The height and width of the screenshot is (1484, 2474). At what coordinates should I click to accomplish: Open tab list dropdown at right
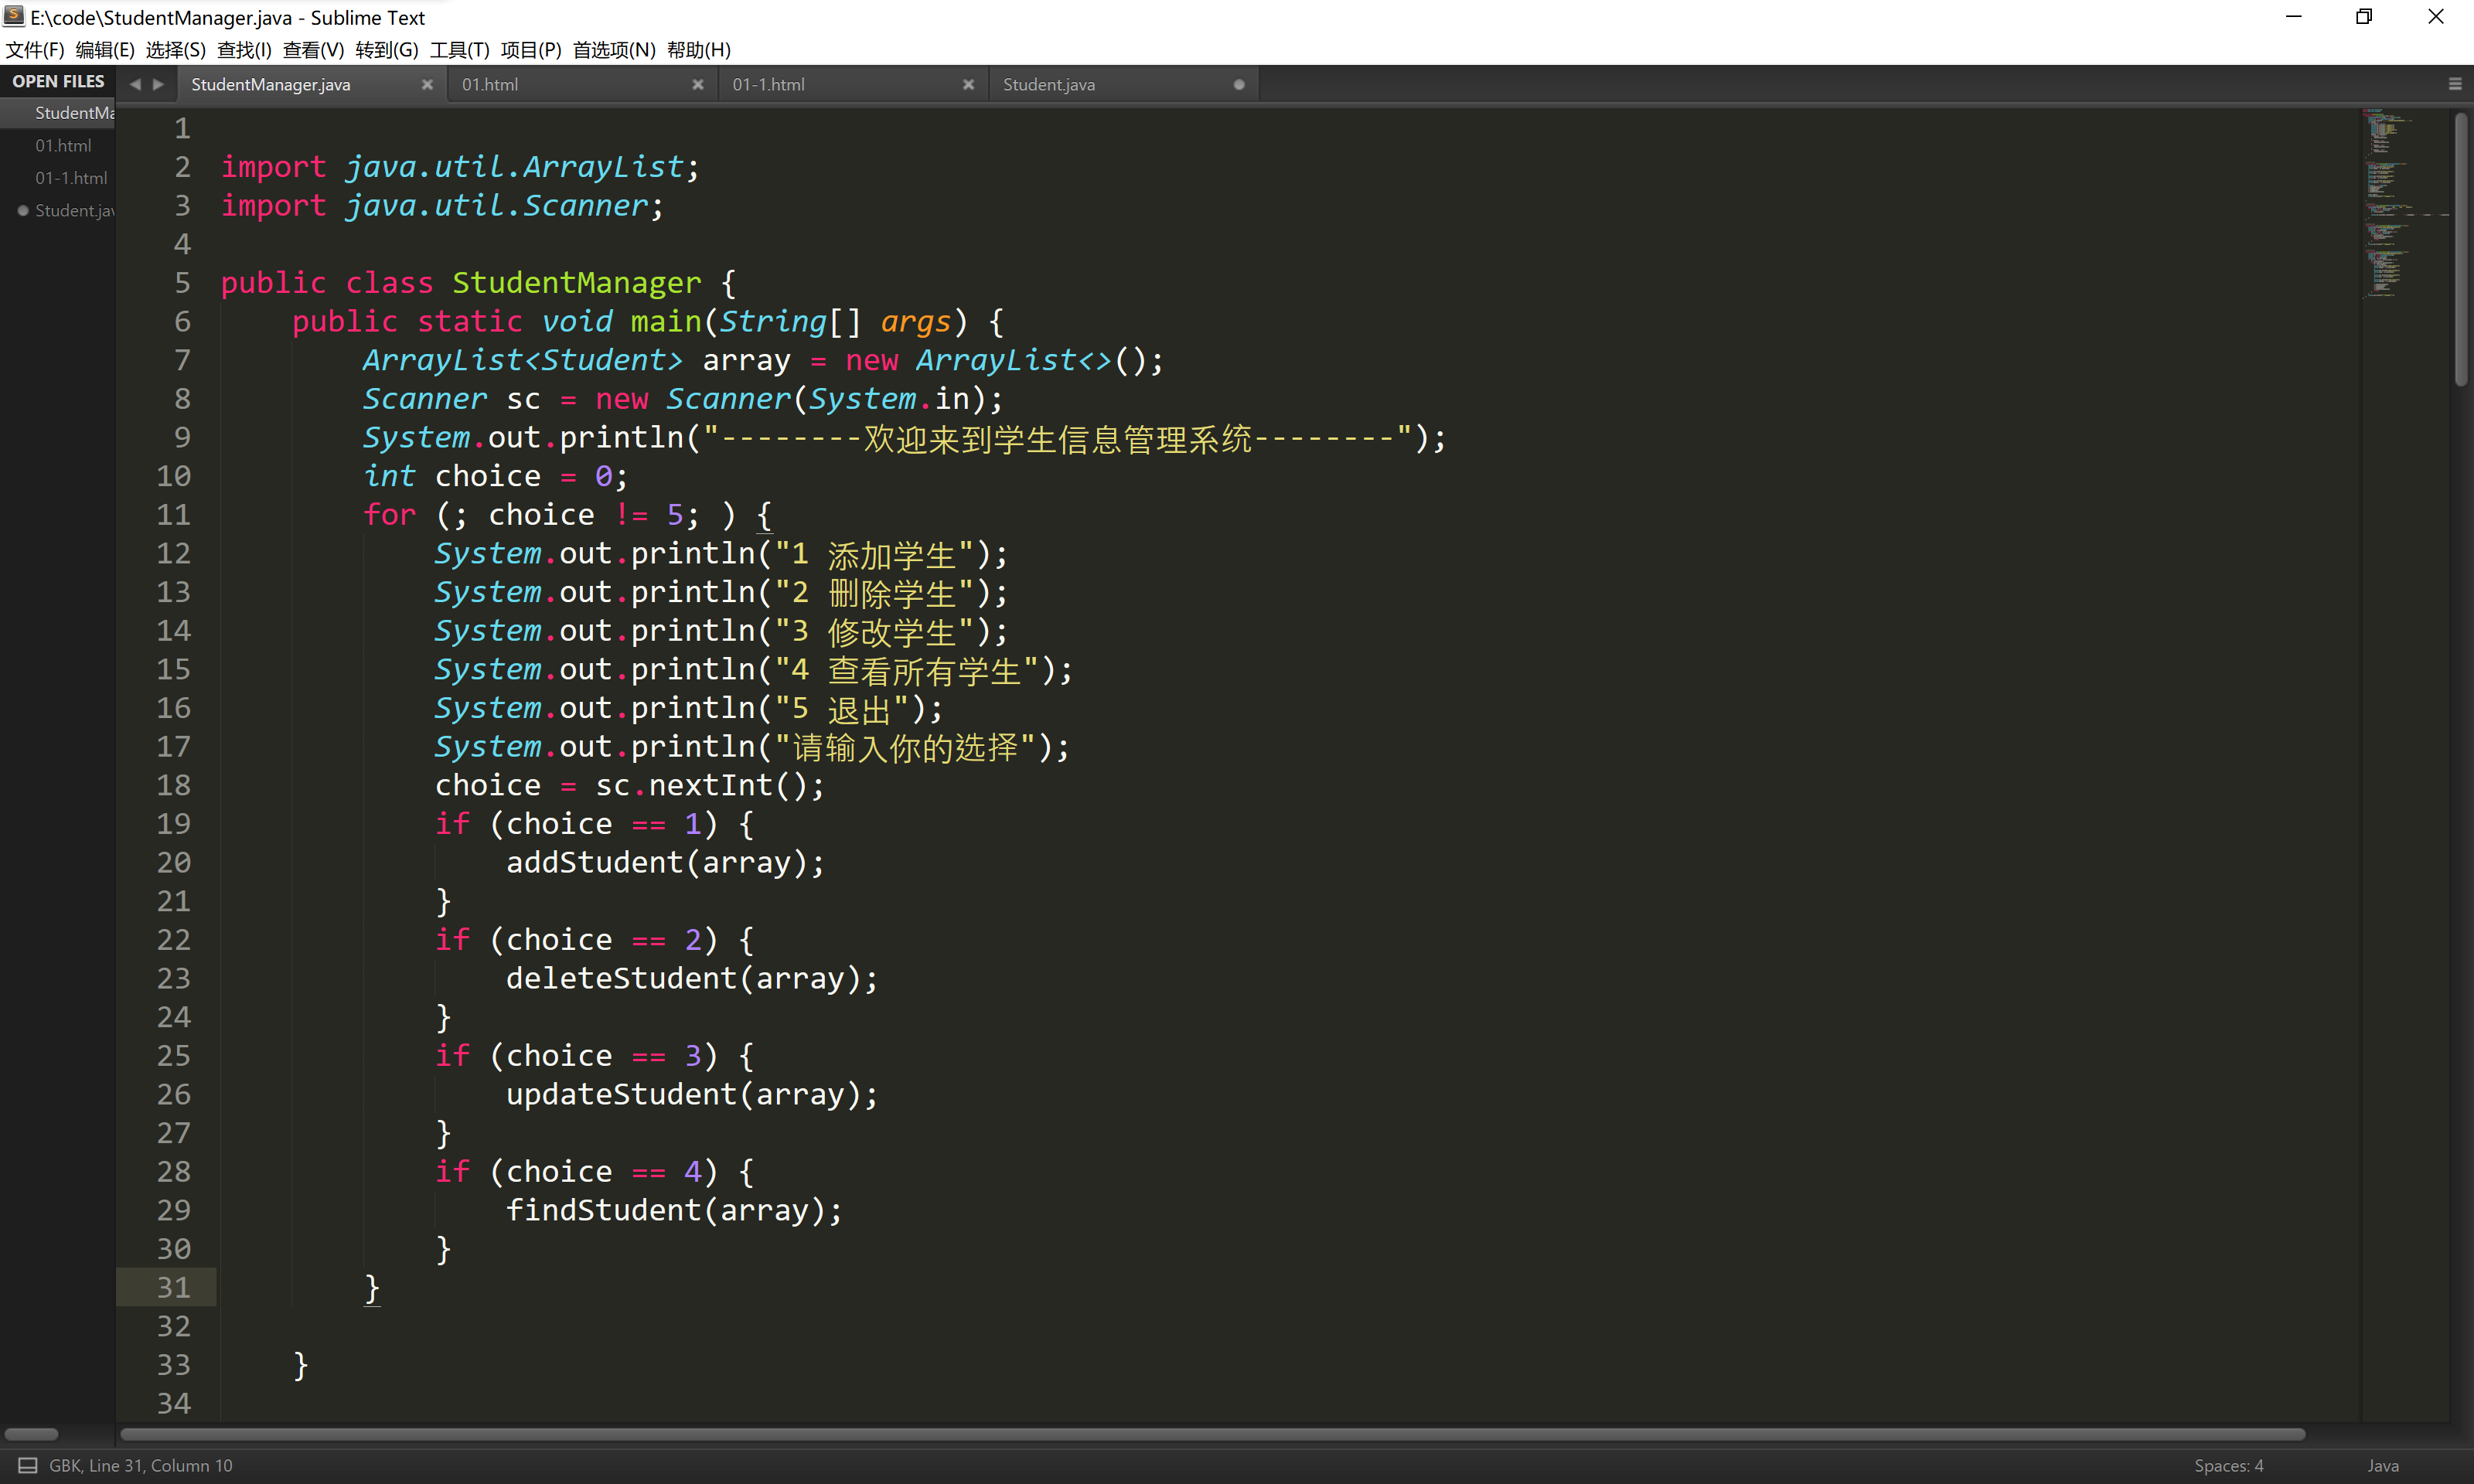[x=2454, y=85]
